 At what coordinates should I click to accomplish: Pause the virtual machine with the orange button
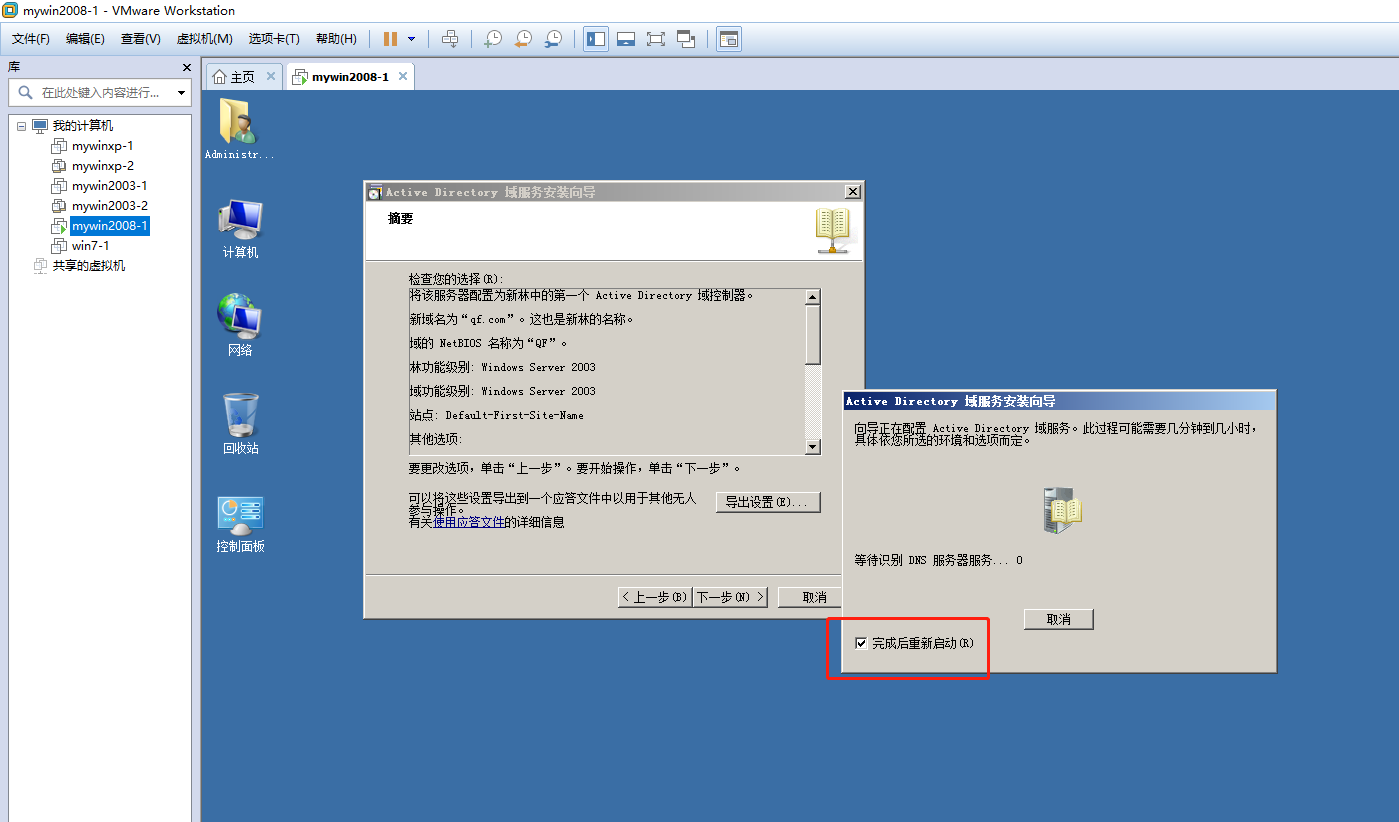390,39
